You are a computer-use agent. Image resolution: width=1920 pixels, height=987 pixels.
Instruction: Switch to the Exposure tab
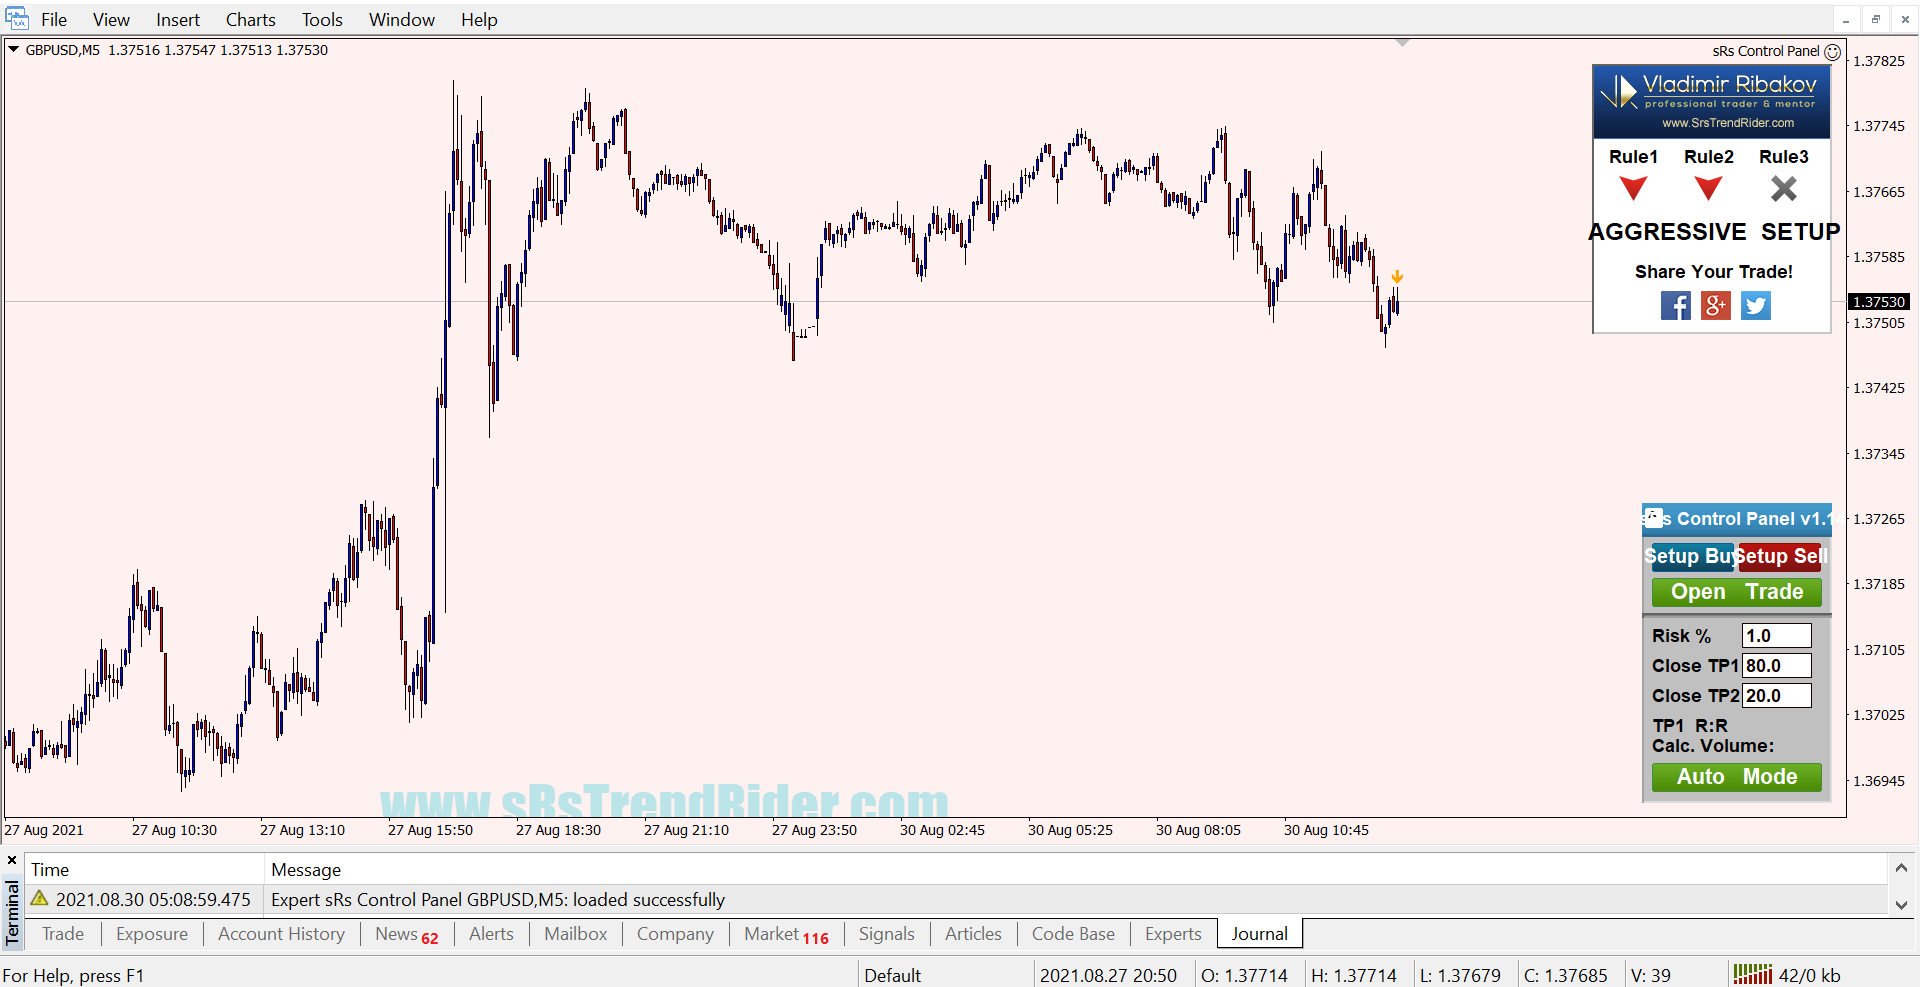(152, 934)
